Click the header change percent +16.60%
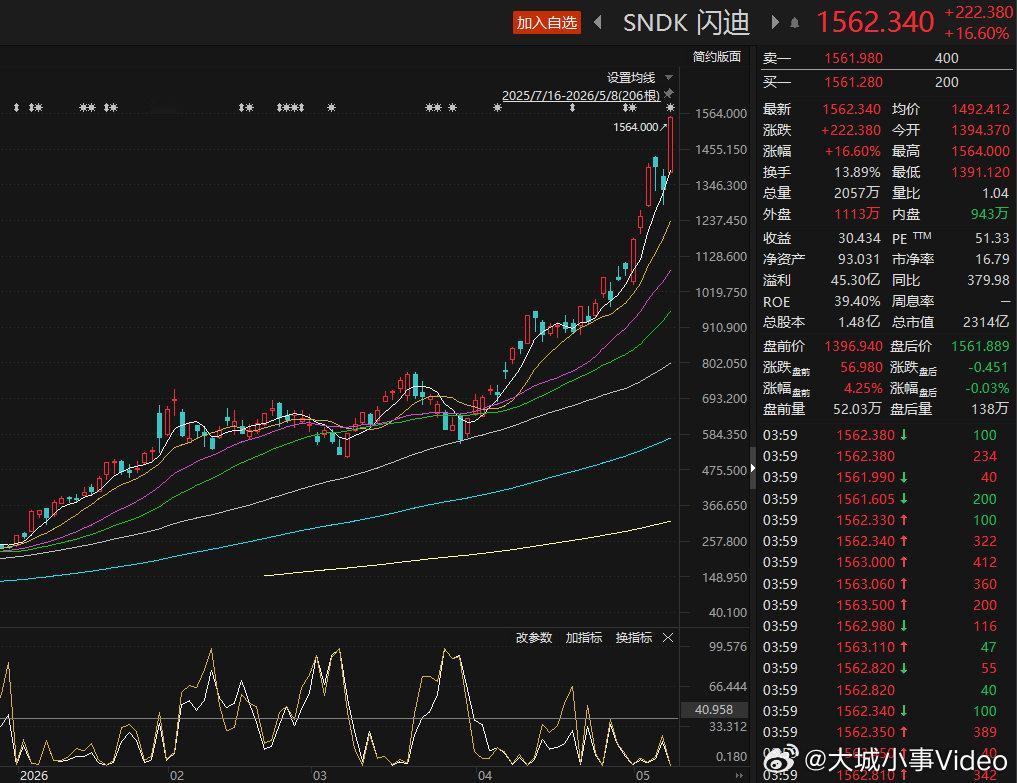Viewport: 1017px width, 783px height. tap(976, 34)
